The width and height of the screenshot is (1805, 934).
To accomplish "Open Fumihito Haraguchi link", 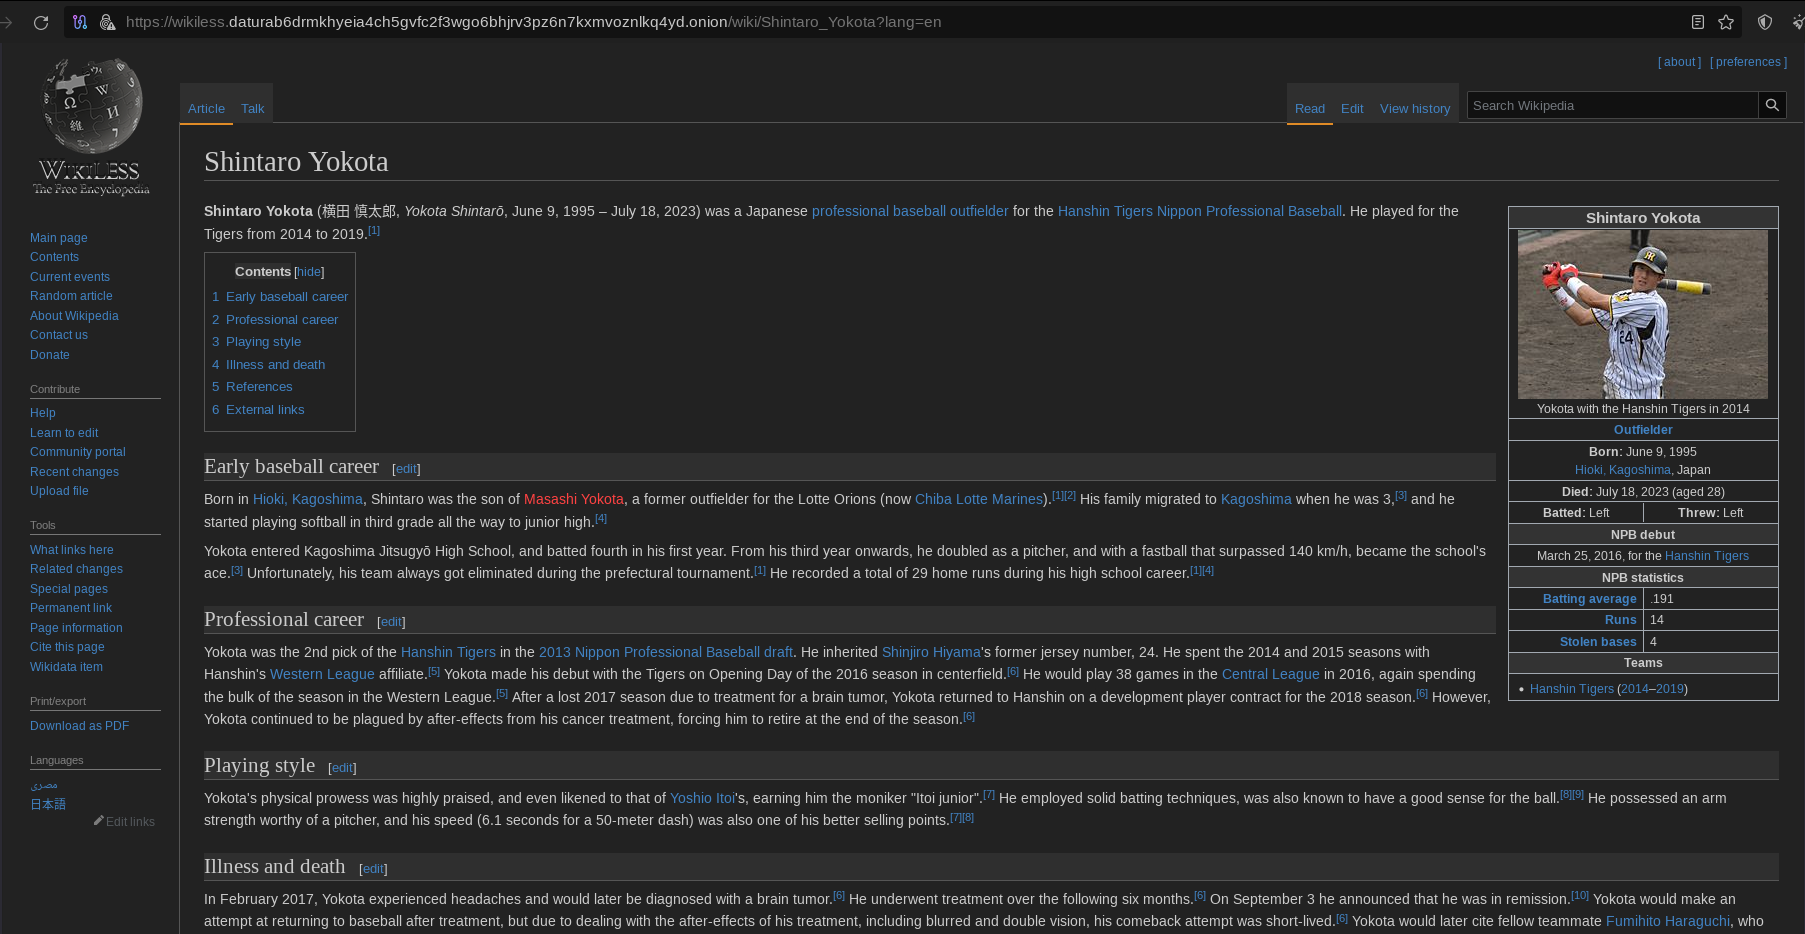I will 1668,921.
